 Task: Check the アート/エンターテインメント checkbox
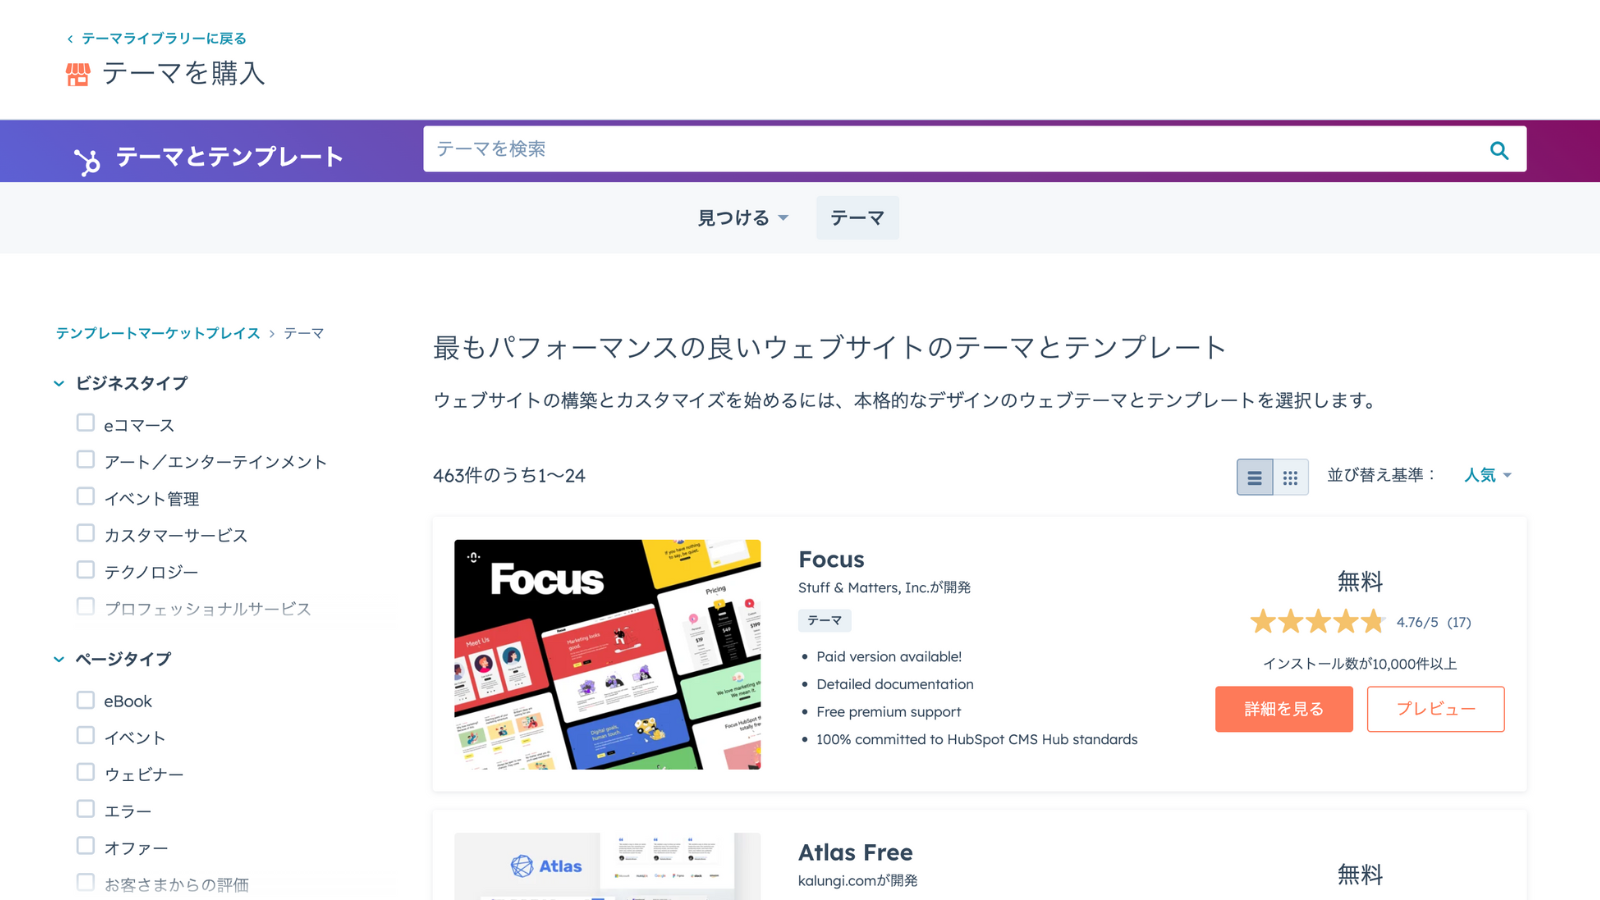pyautogui.click(x=86, y=460)
